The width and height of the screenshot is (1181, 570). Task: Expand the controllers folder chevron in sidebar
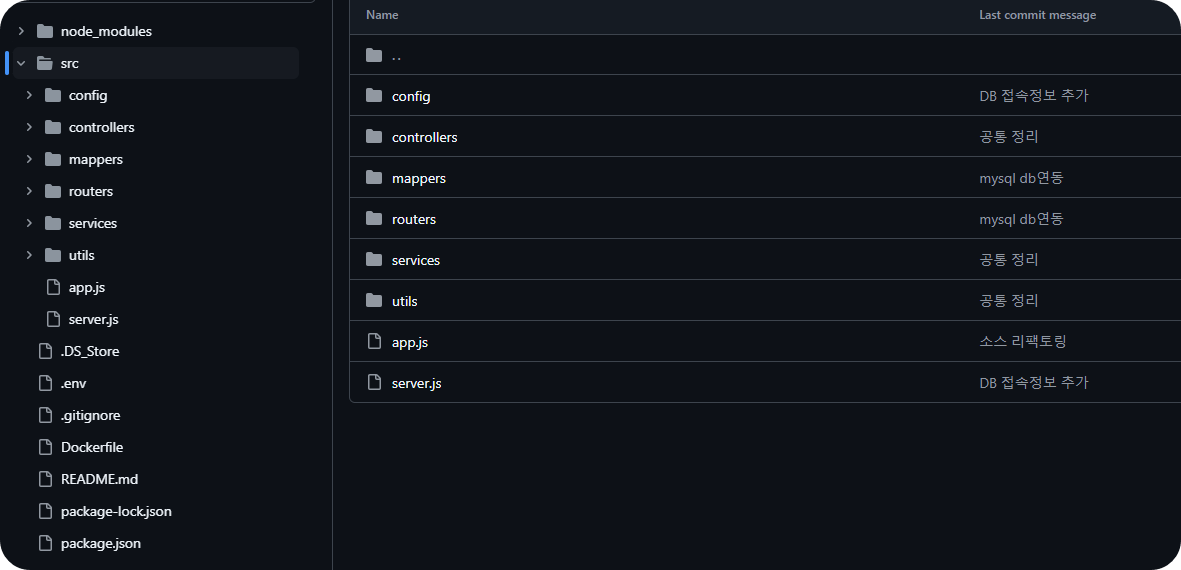(29, 127)
